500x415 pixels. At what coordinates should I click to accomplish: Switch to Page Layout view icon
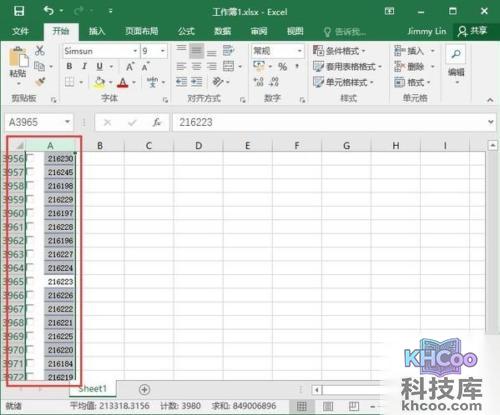[x=328, y=406]
